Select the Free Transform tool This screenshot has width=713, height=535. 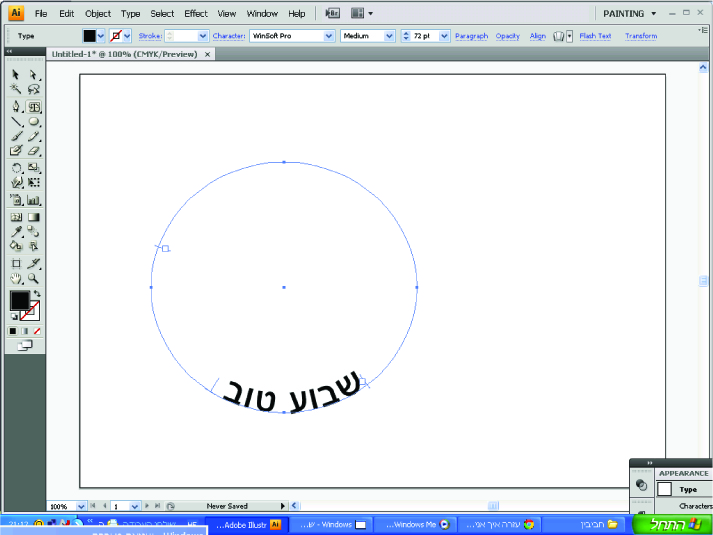click(x=34, y=182)
